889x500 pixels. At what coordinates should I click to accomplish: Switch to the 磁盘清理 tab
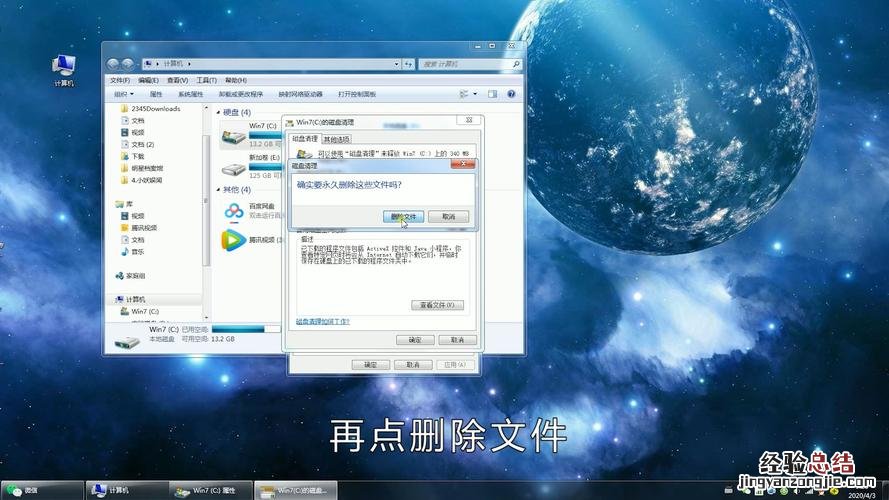coord(305,139)
